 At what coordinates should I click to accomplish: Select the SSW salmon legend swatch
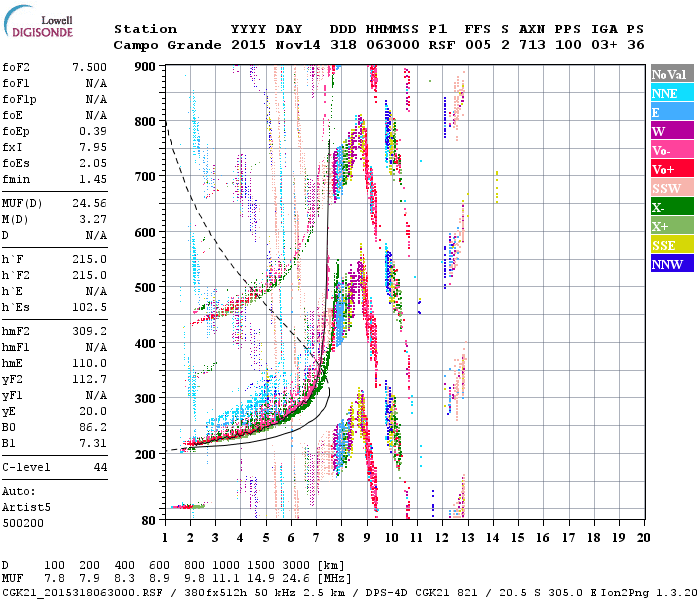tap(672, 188)
